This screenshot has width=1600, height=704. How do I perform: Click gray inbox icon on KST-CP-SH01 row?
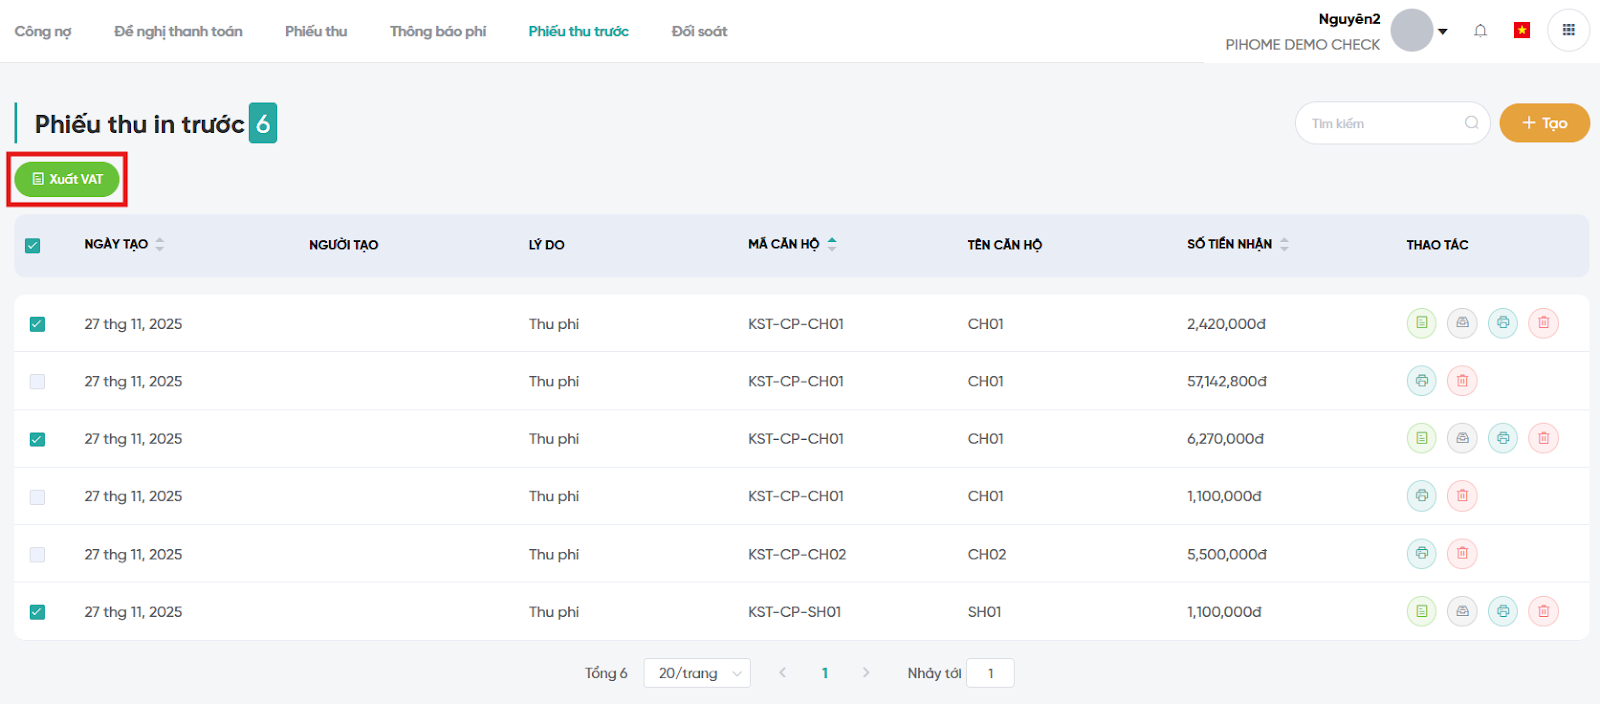(x=1462, y=611)
